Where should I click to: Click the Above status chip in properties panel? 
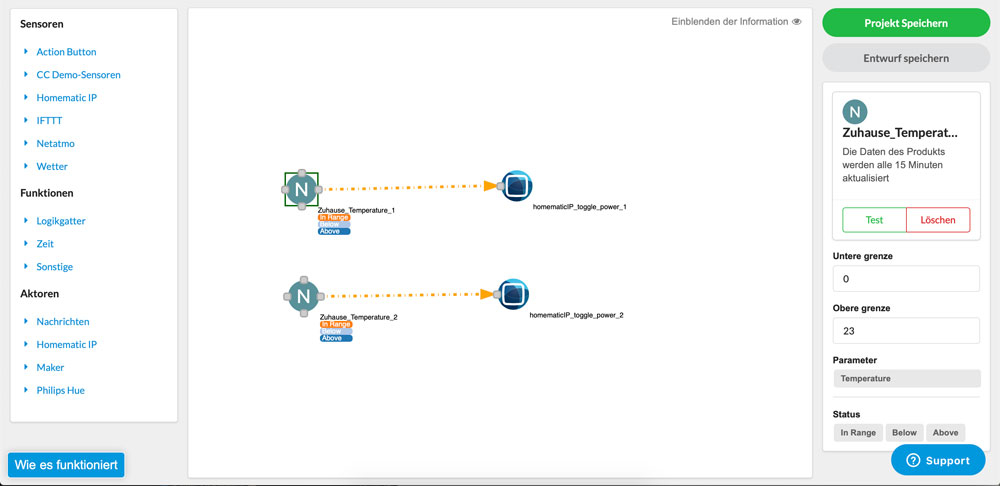pos(945,432)
